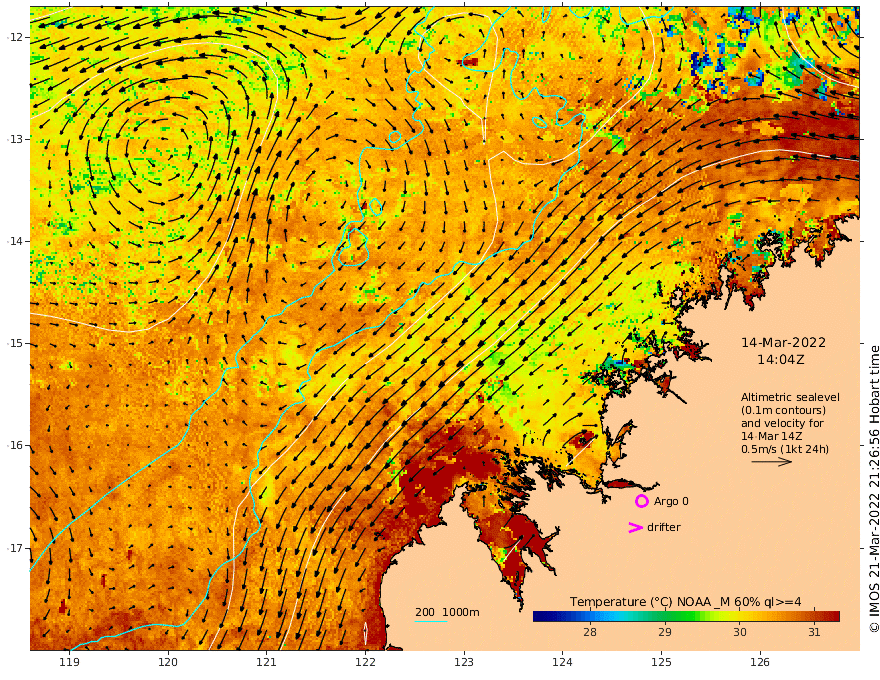Click the dark red end of temperature colorbar
This screenshot has height=680, width=880.
(x=833, y=617)
